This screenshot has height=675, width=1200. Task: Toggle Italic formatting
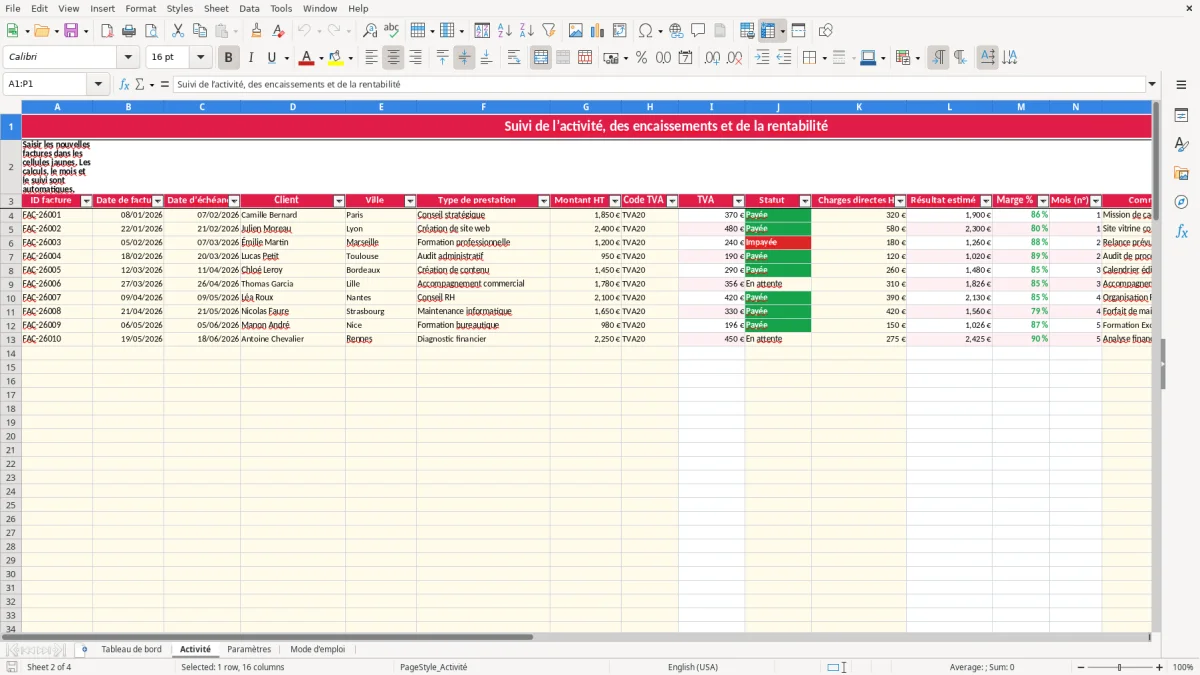tap(250, 58)
